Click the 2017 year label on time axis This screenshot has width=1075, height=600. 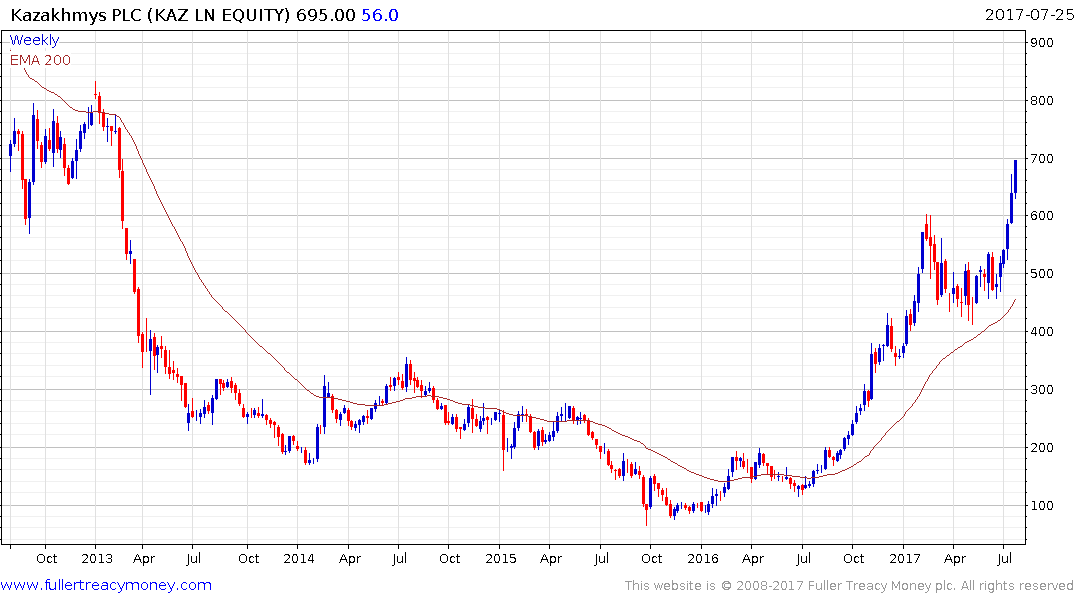(x=905, y=558)
